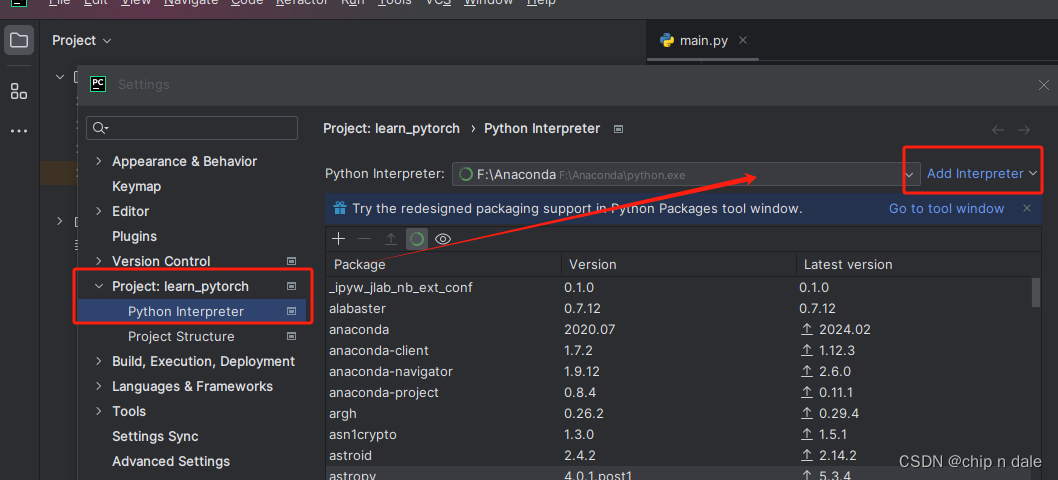Screen dimensions: 1058x480
Task: Sort by the Package column header
Action: pos(443,265)
